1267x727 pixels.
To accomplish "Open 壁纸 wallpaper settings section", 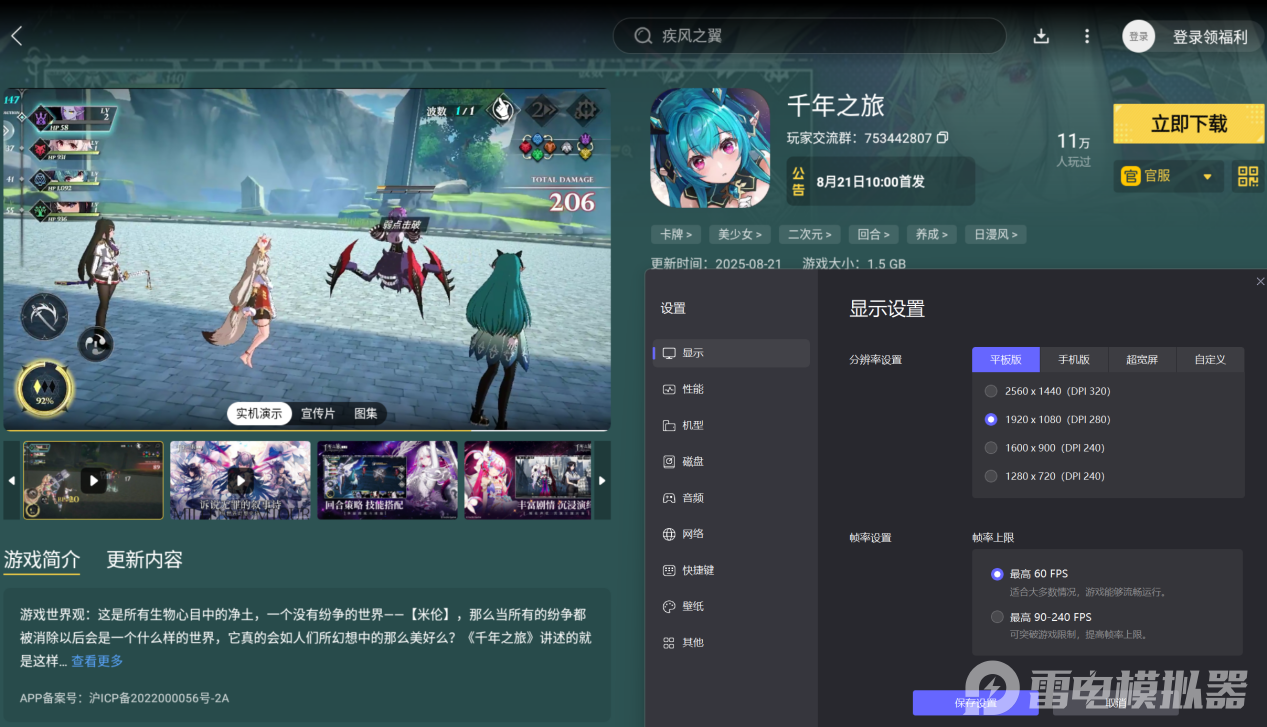I will (731, 606).
